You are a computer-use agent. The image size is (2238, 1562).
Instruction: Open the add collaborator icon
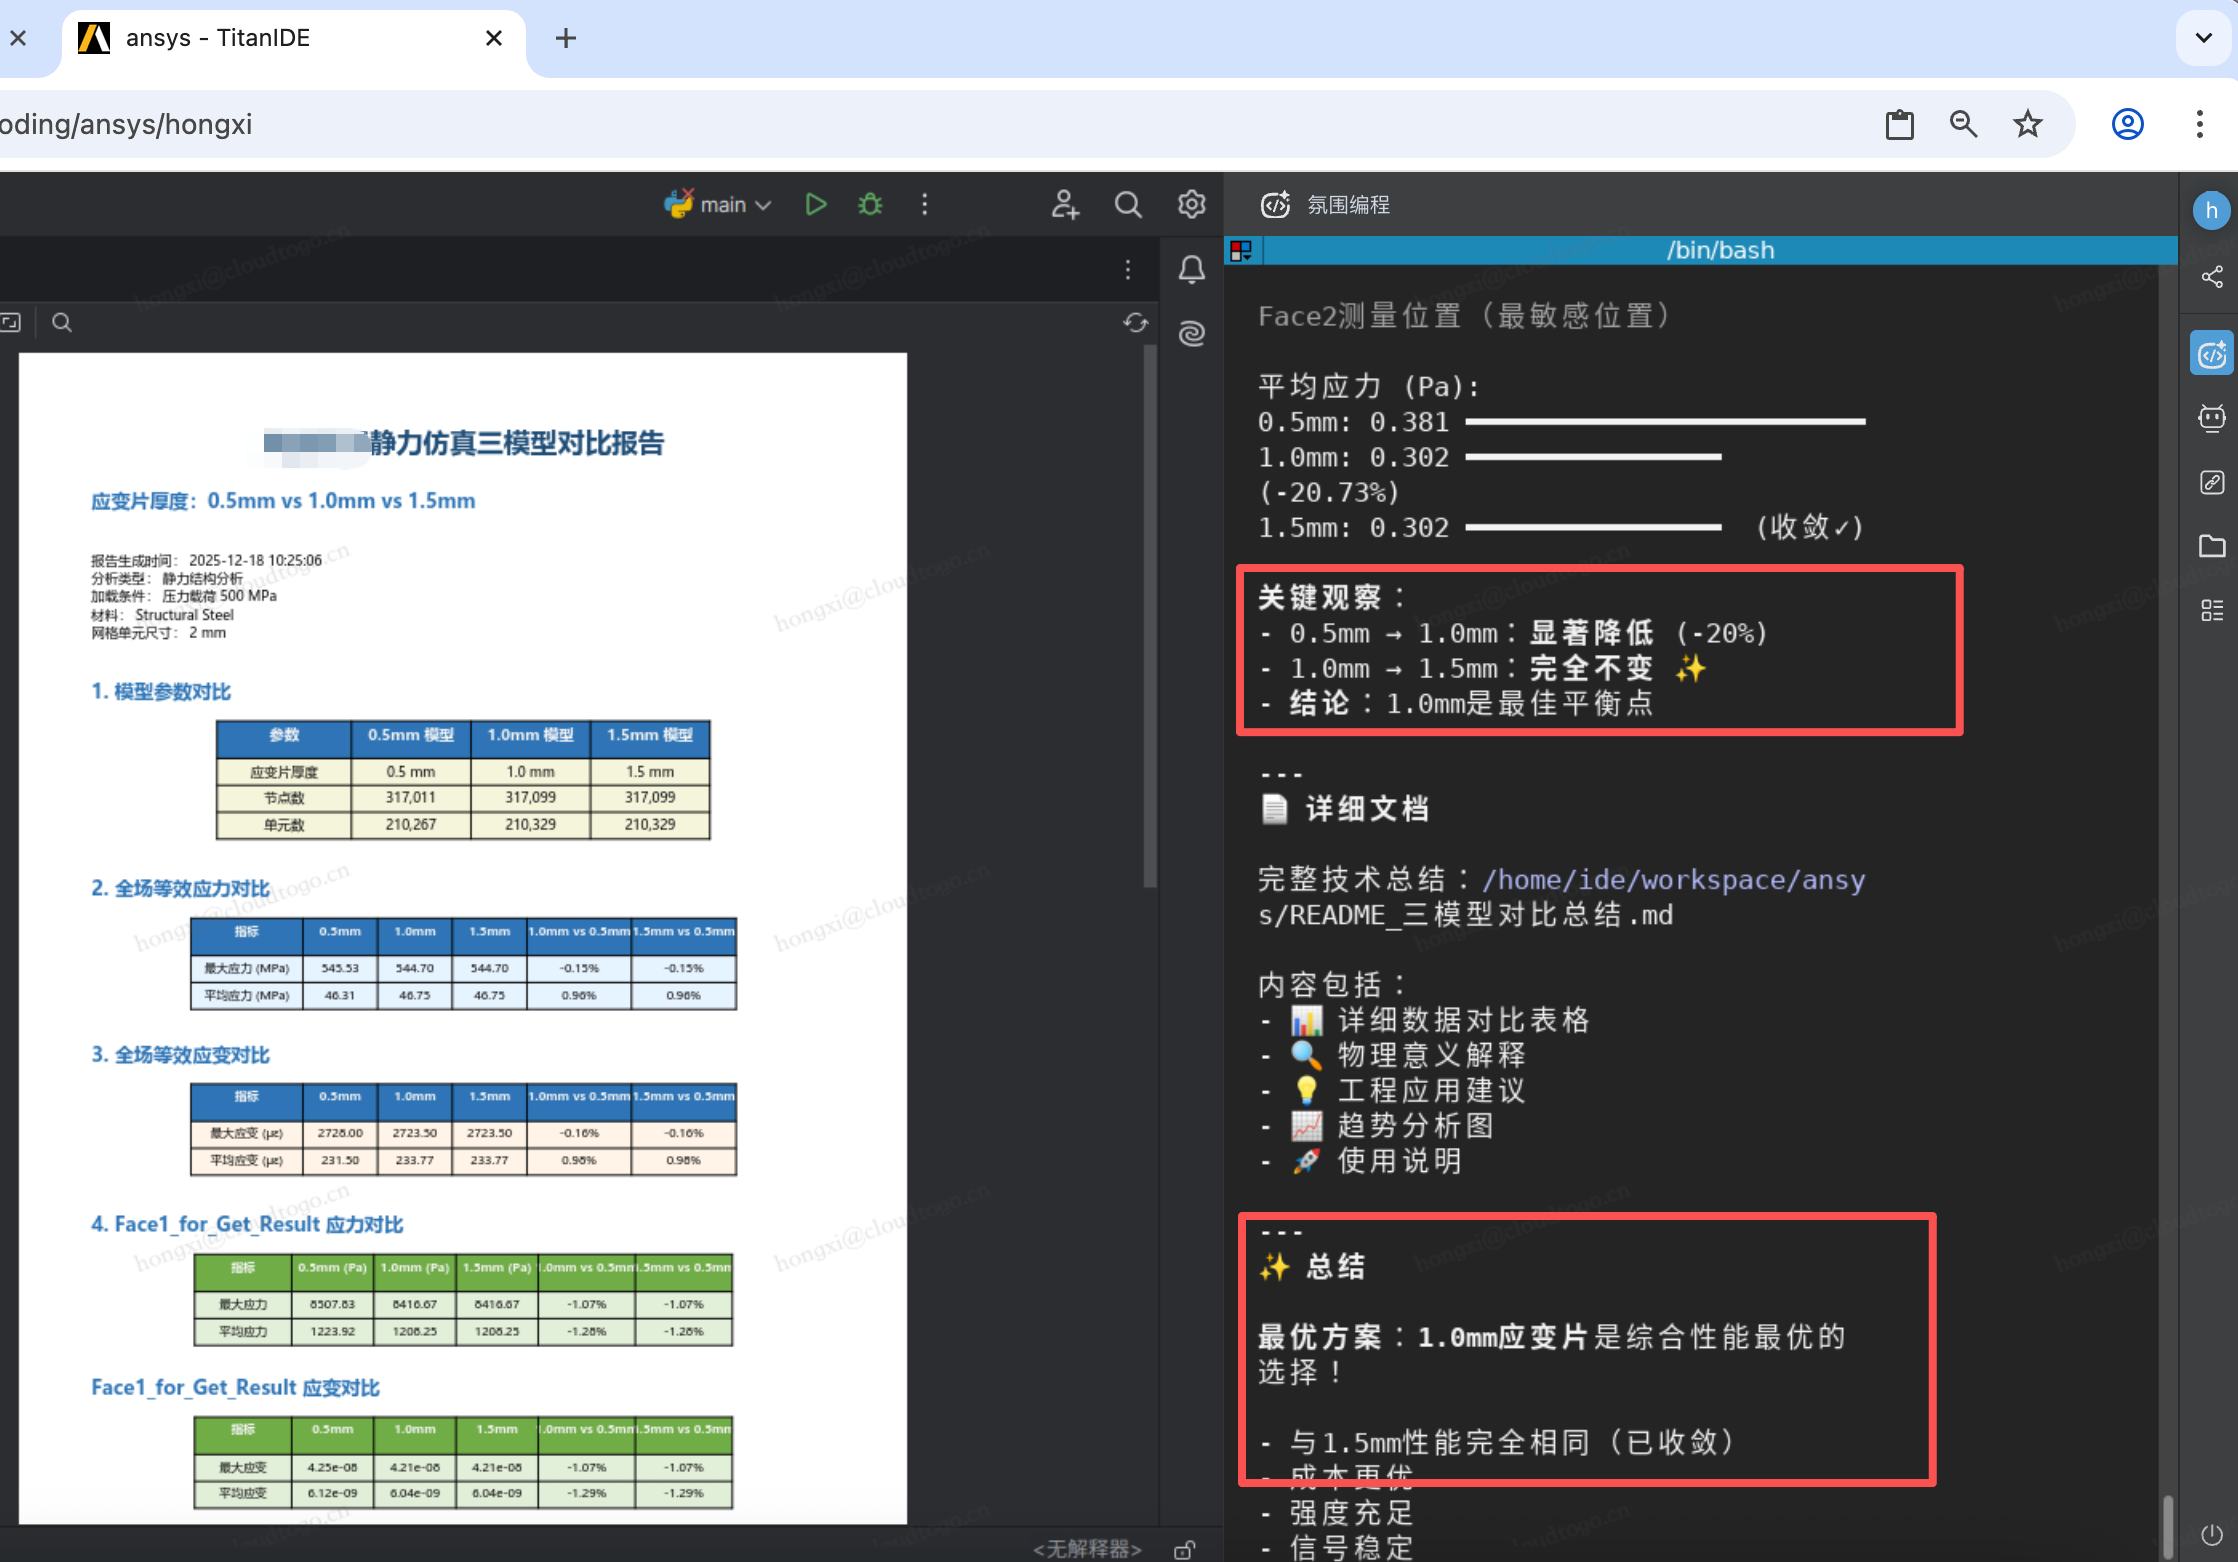[1065, 205]
